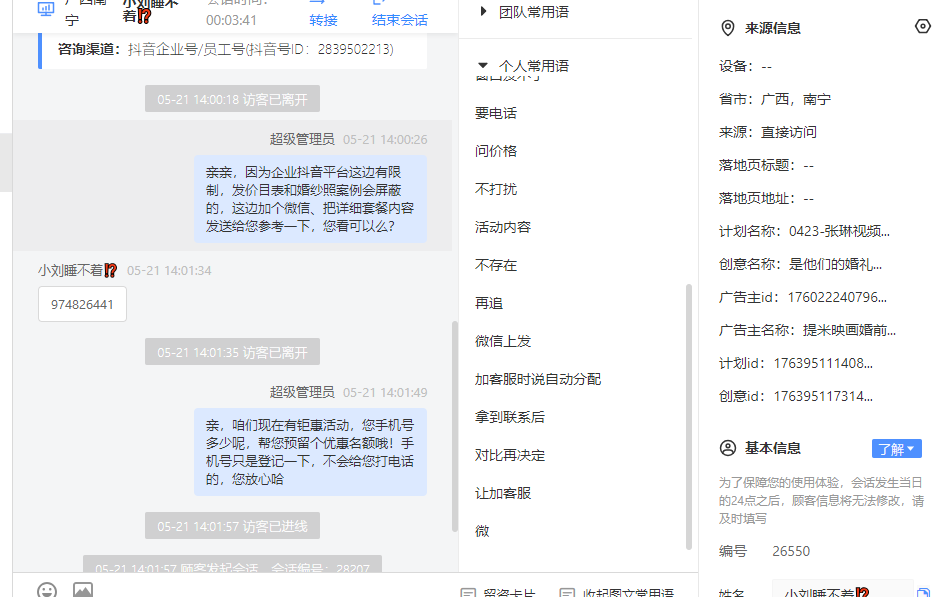Click the quick phrases list scrollbar
Screen dimensions: 940x597
point(689,417)
